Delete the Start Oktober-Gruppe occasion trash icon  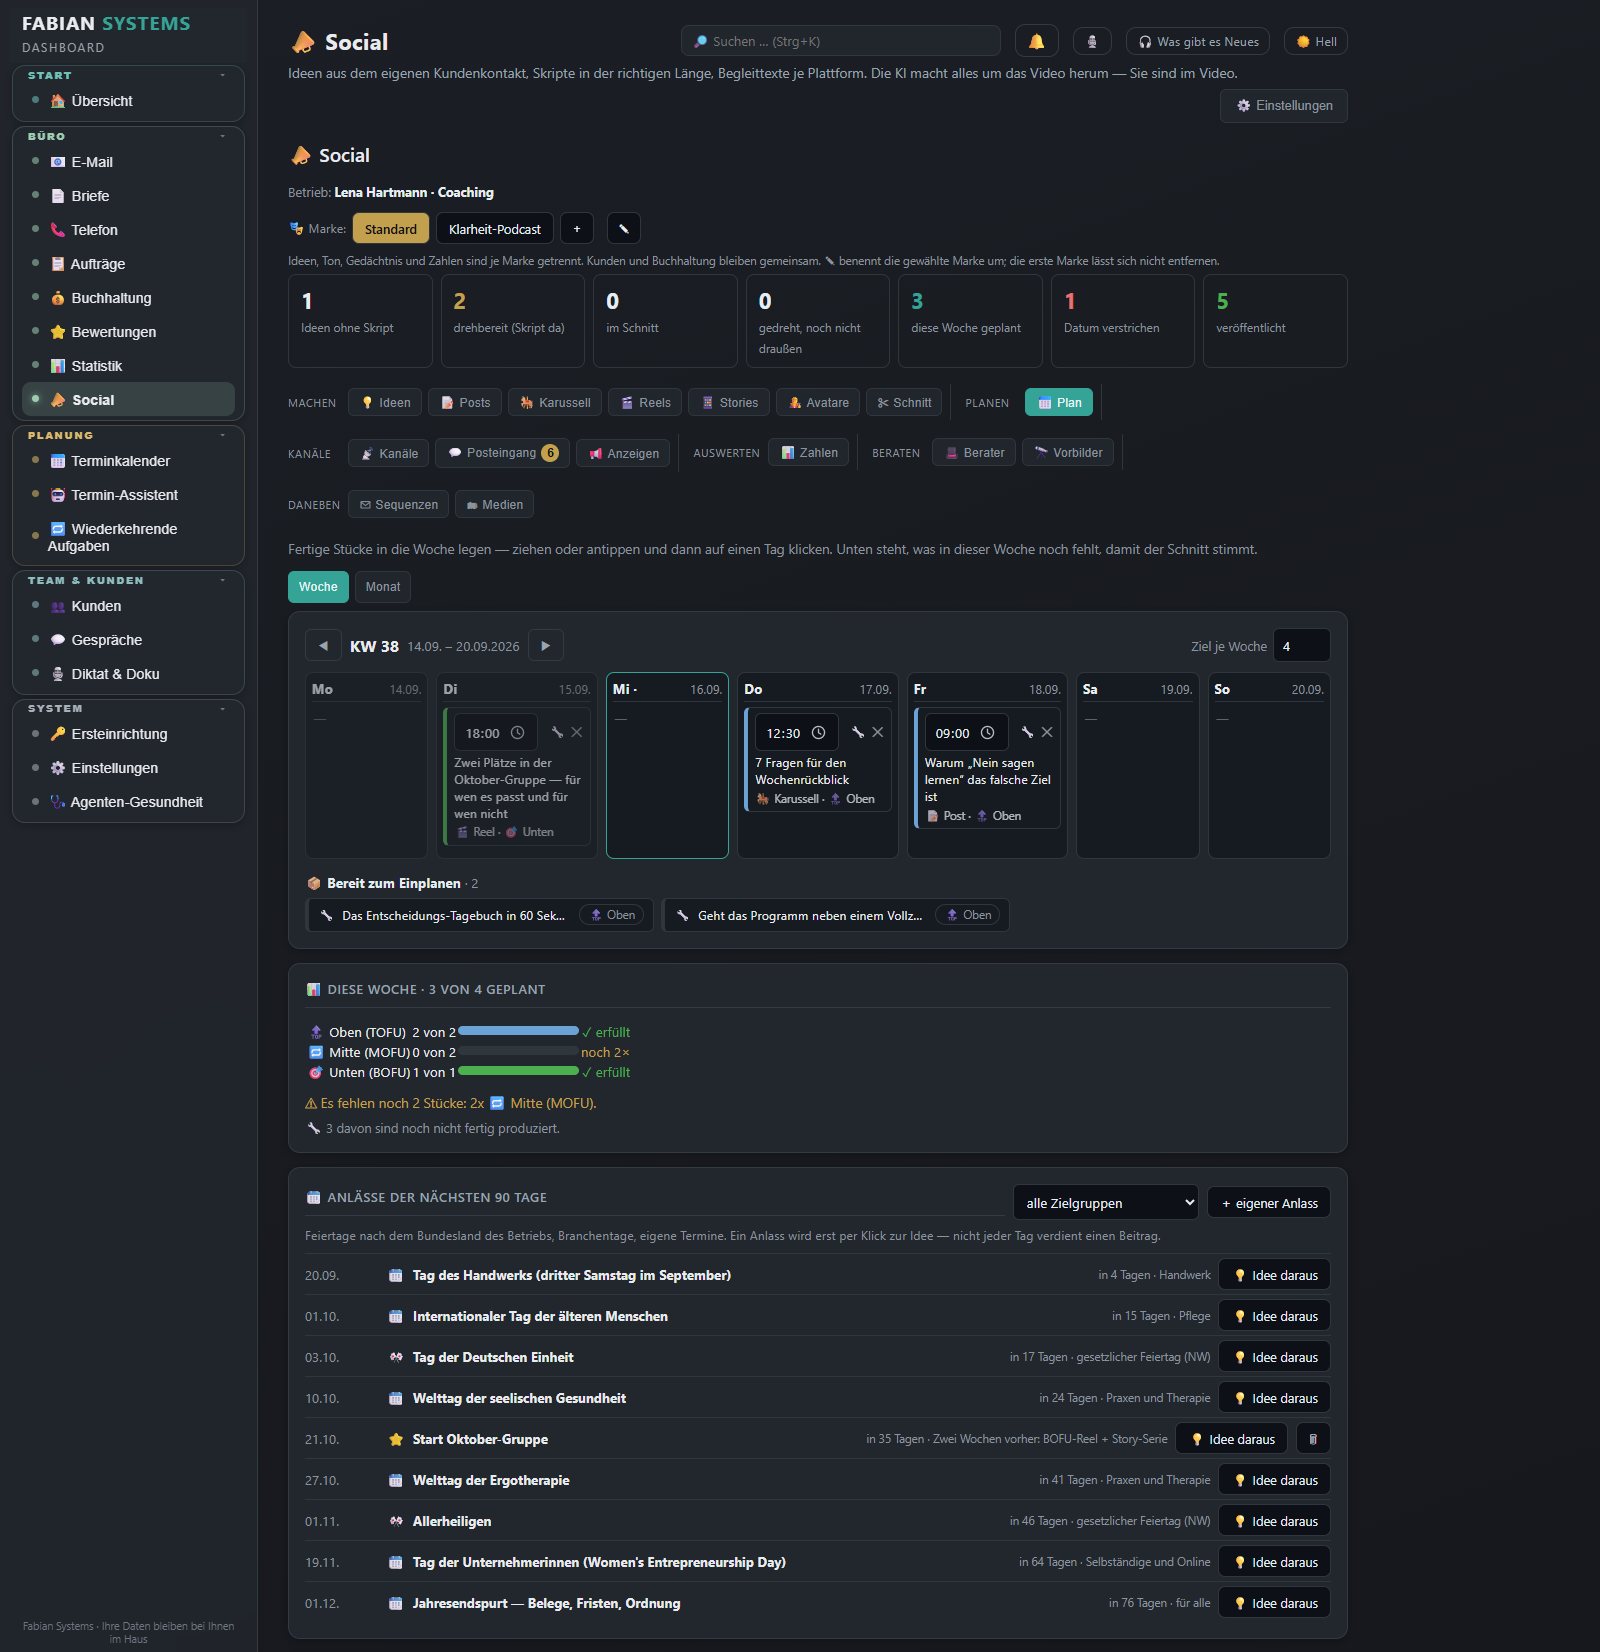tap(1313, 1439)
